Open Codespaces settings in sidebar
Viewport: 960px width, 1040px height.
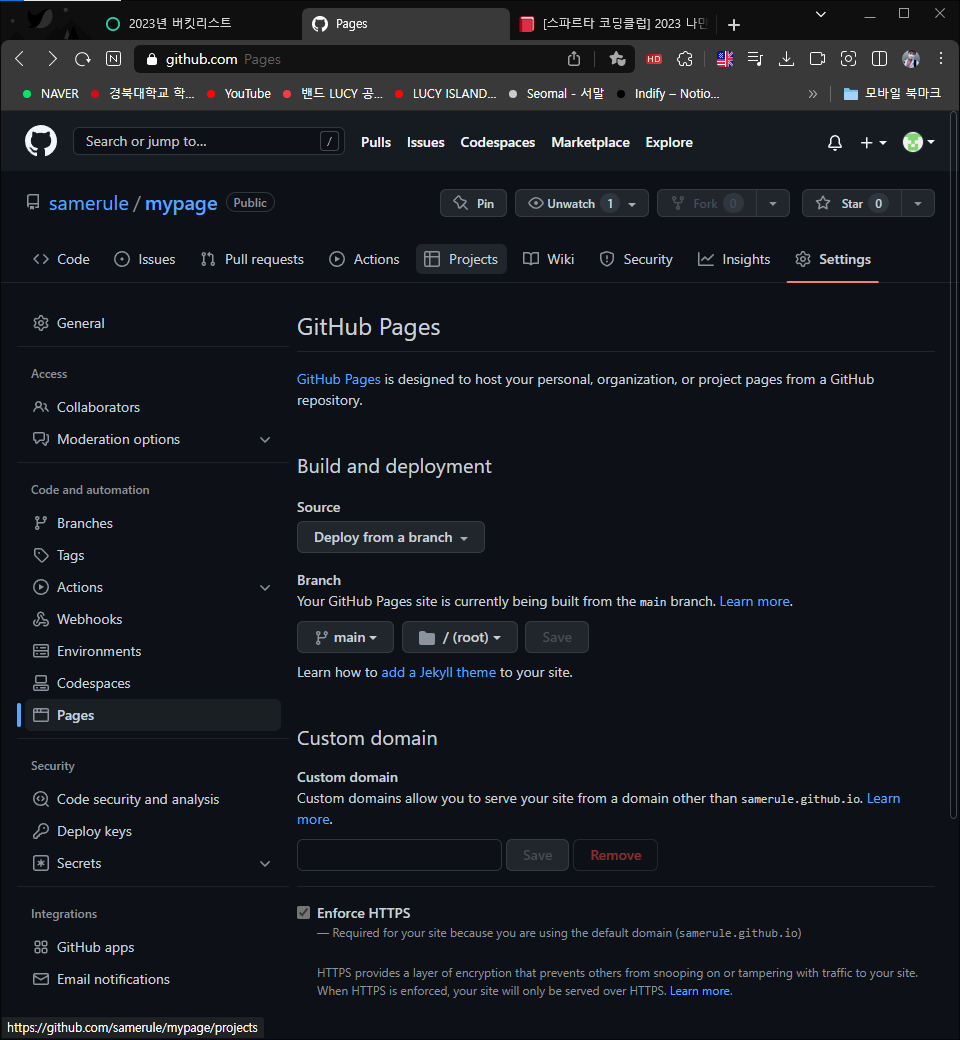153,683
